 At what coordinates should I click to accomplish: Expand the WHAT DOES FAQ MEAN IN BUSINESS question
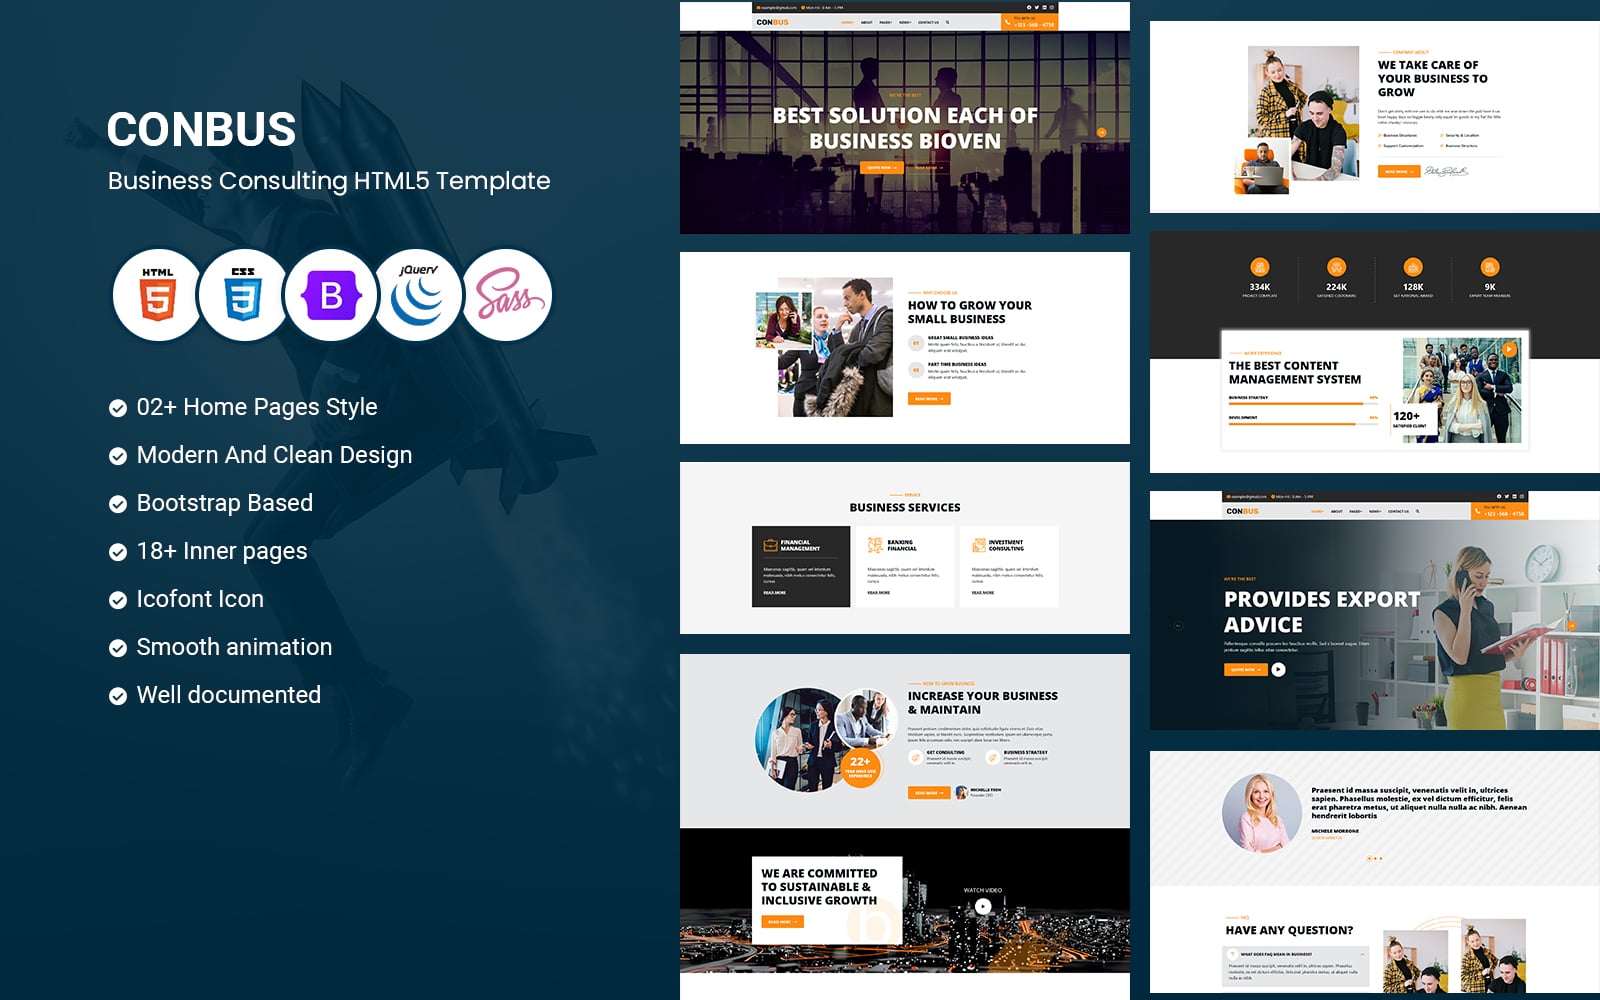click(1275, 952)
